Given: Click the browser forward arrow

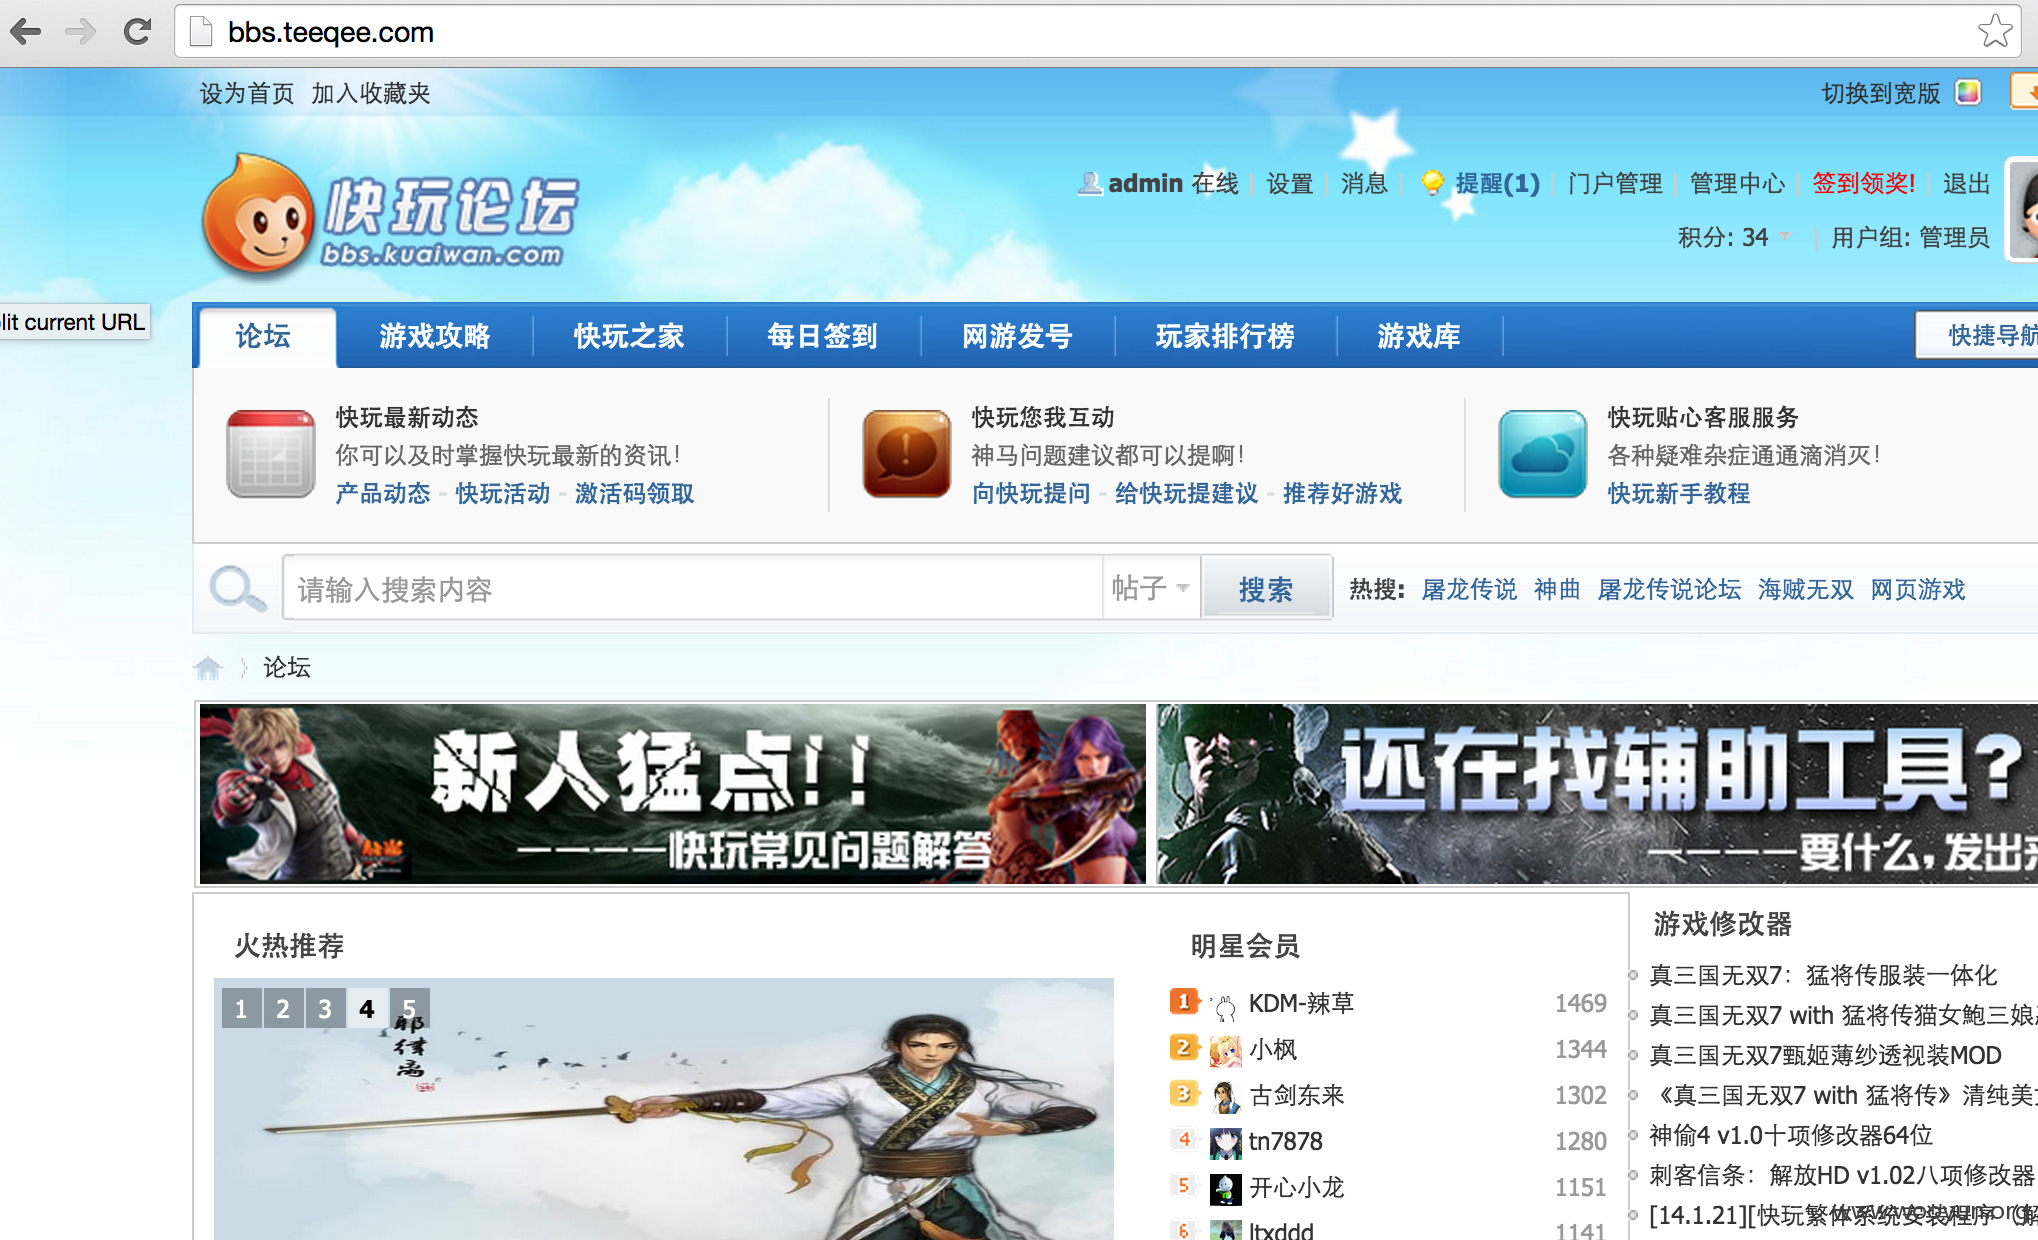Looking at the screenshot, I should pos(80,32).
